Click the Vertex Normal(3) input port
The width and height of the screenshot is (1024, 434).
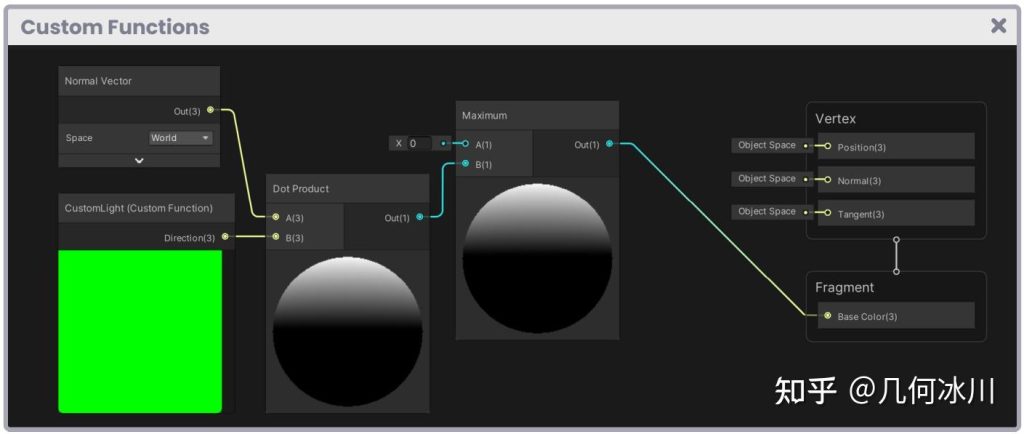coord(827,180)
